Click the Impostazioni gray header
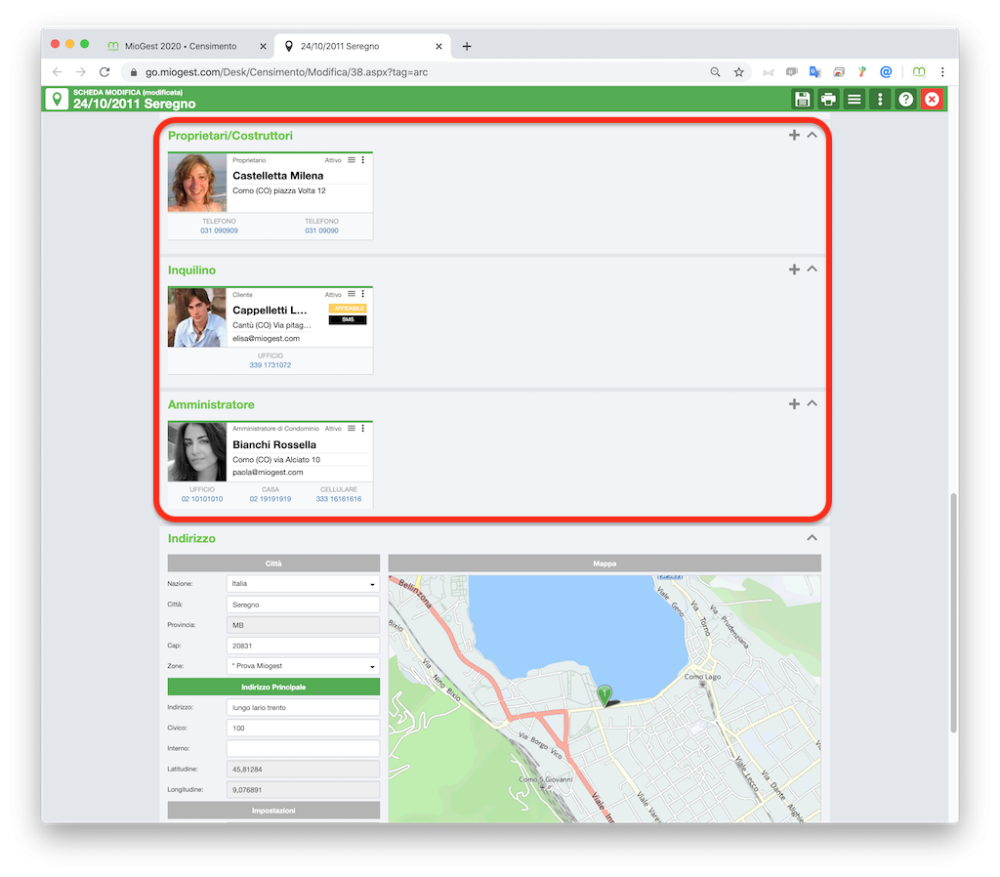This screenshot has width=1000, height=877. (274, 810)
